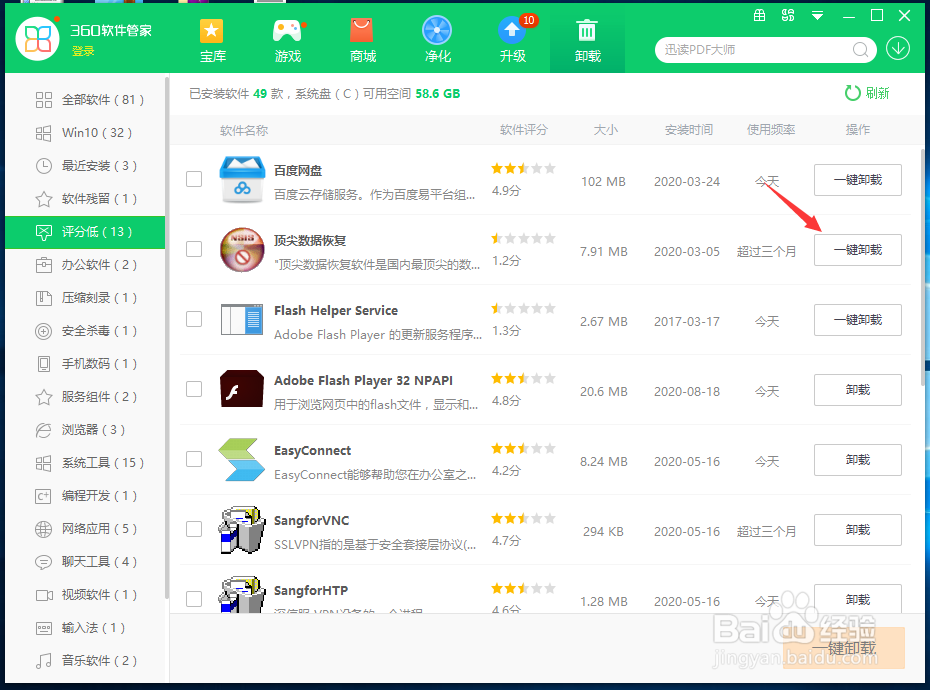
Task: Select Win10 (32) category
Action: [x=85, y=133]
